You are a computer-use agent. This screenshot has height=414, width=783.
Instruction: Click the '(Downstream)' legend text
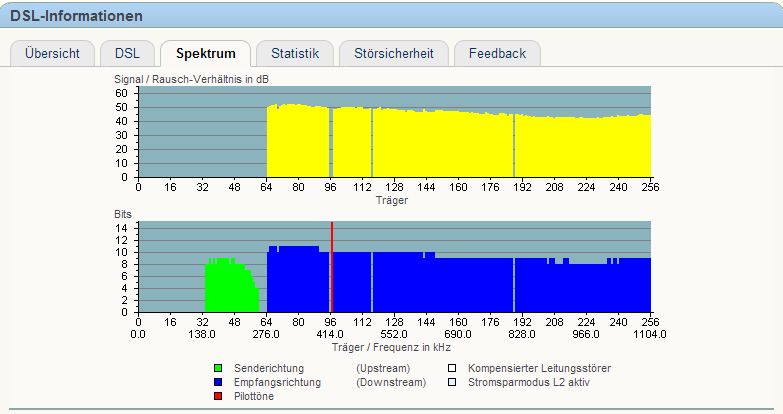pyautogui.click(x=391, y=383)
